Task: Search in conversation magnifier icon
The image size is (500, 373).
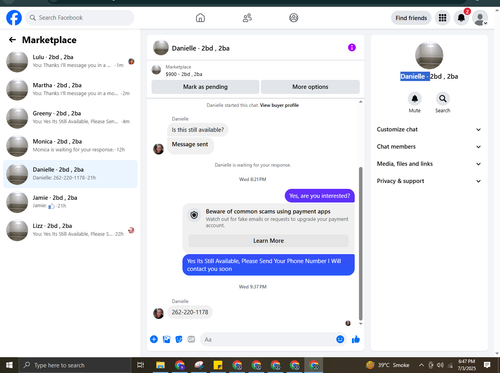Action: [443, 99]
